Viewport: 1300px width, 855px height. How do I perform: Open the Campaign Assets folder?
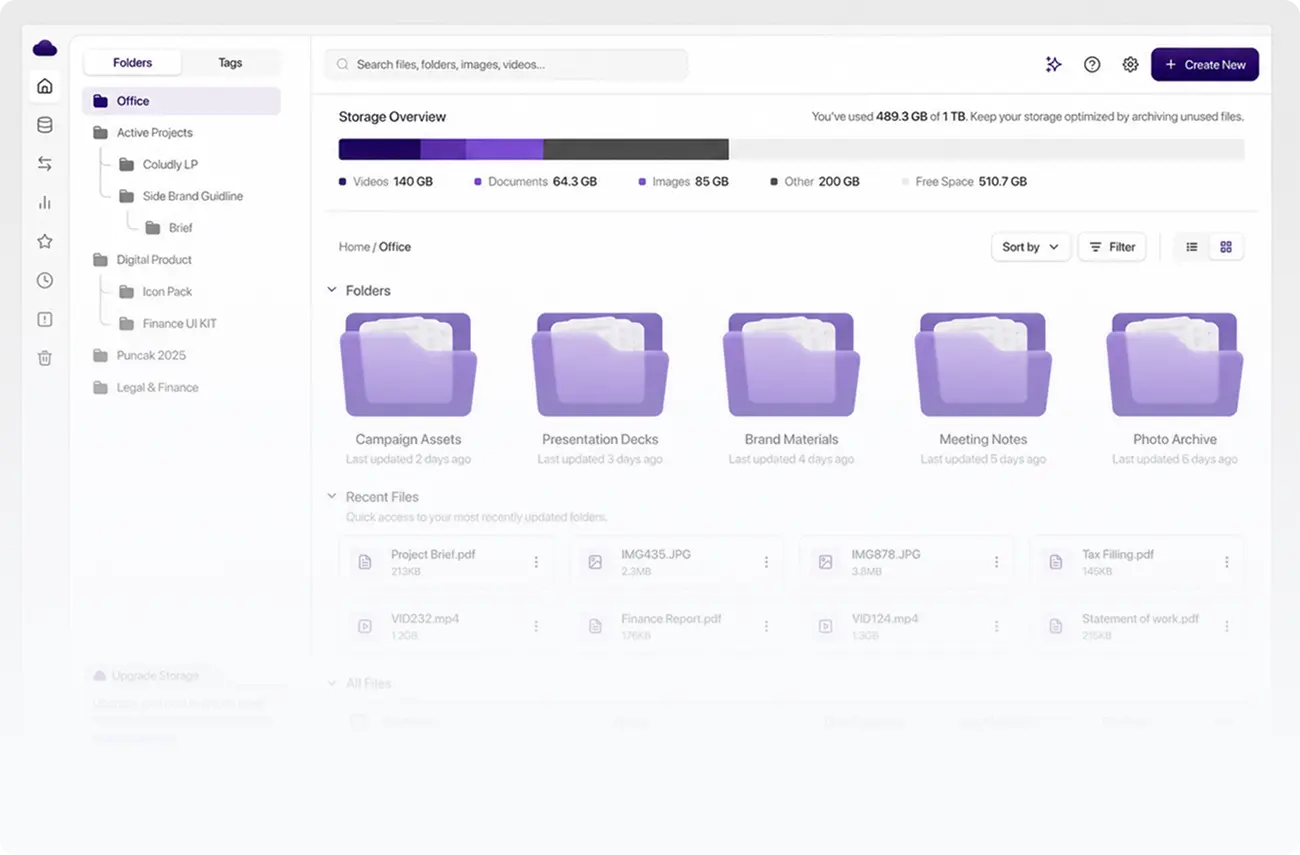[x=408, y=365]
